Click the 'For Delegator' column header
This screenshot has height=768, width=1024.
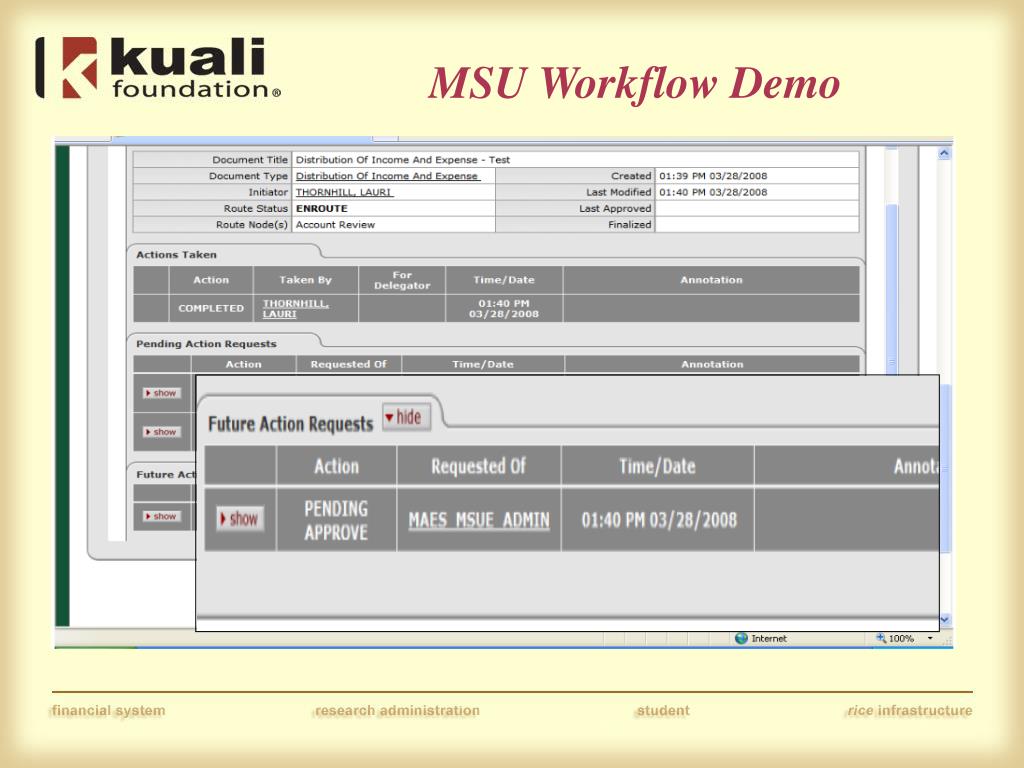coord(402,280)
